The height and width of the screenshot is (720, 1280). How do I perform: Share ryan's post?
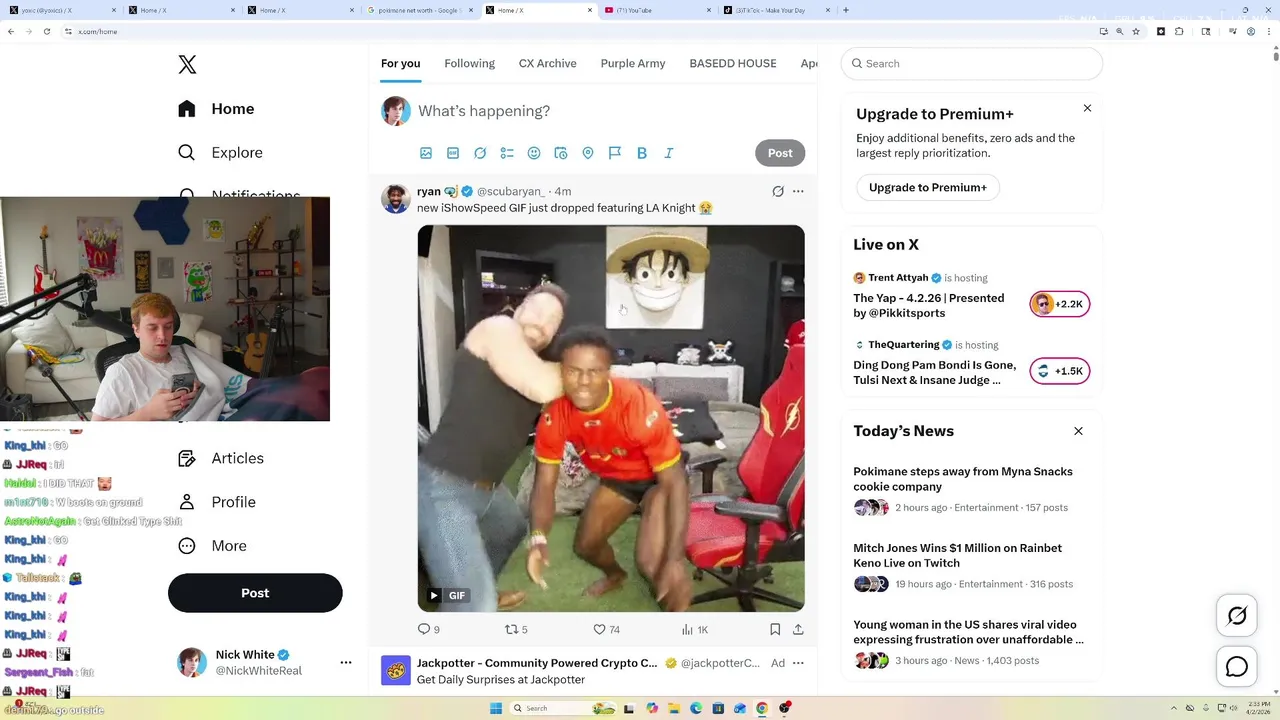(x=798, y=629)
